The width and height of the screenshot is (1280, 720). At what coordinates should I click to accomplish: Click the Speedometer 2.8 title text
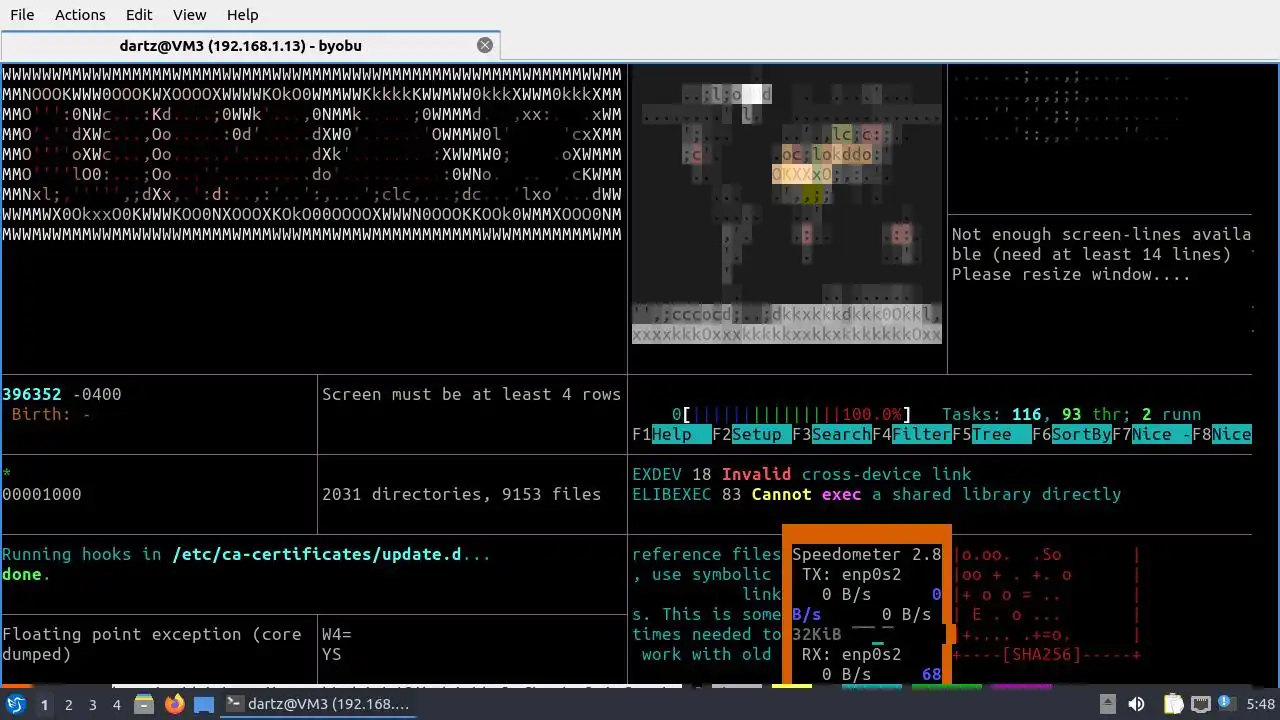click(867, 554)
